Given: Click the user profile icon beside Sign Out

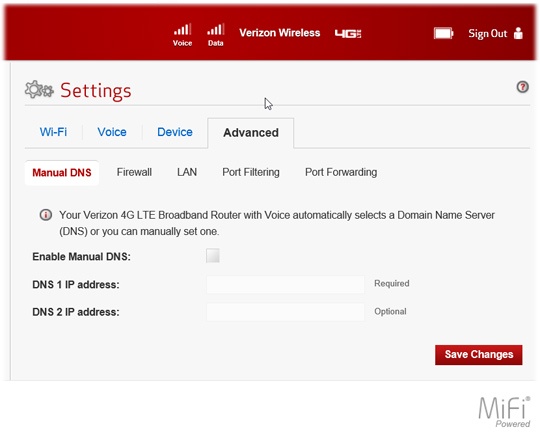Looking at the screenshot, I should [x=518, y=33].
